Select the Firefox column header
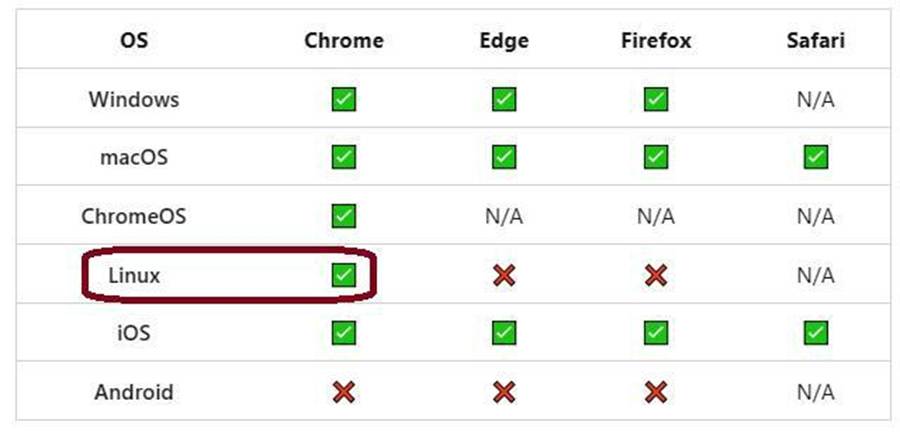 point(655,41)
